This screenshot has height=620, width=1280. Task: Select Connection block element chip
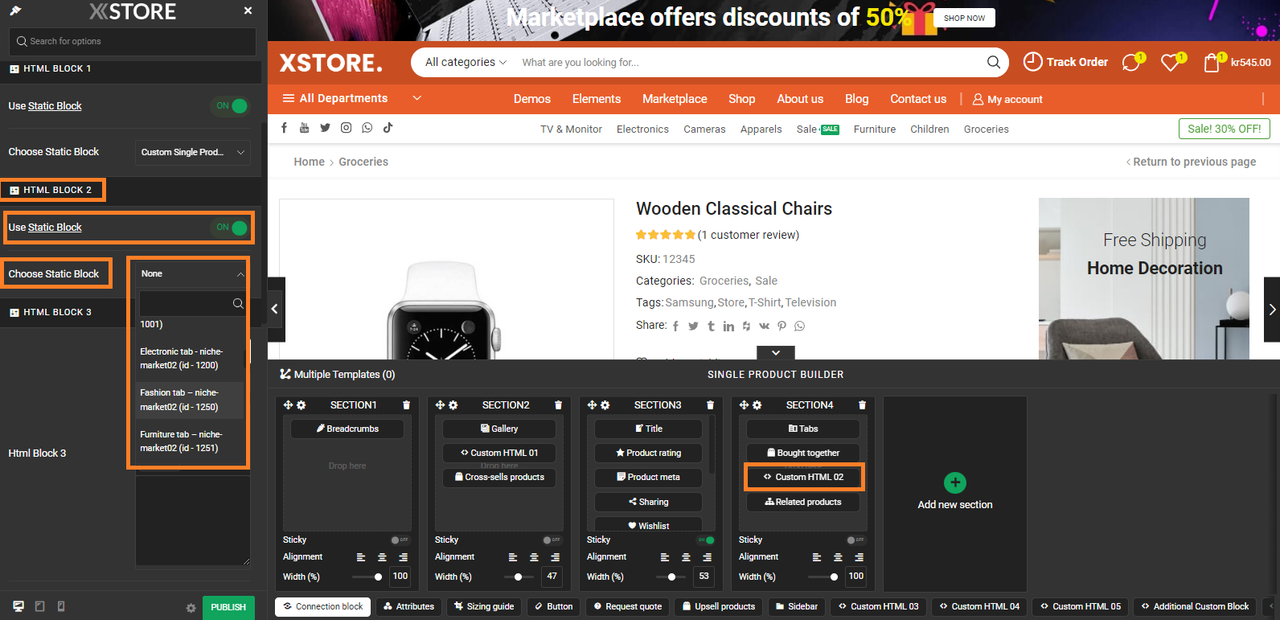pos(322,606)
